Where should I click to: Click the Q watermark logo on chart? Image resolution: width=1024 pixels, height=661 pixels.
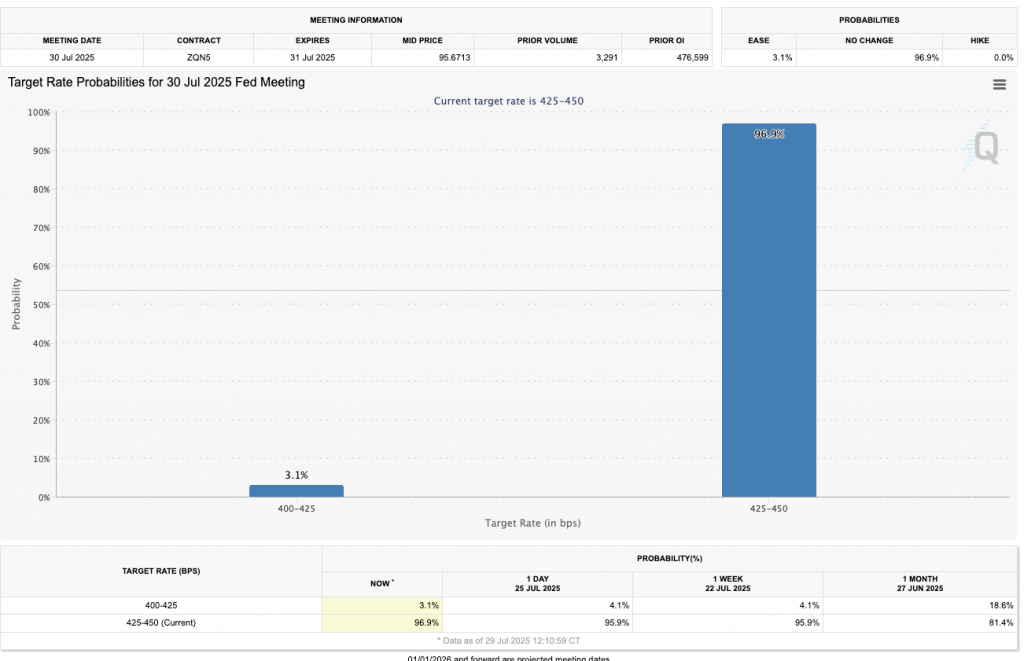point(984,149)
